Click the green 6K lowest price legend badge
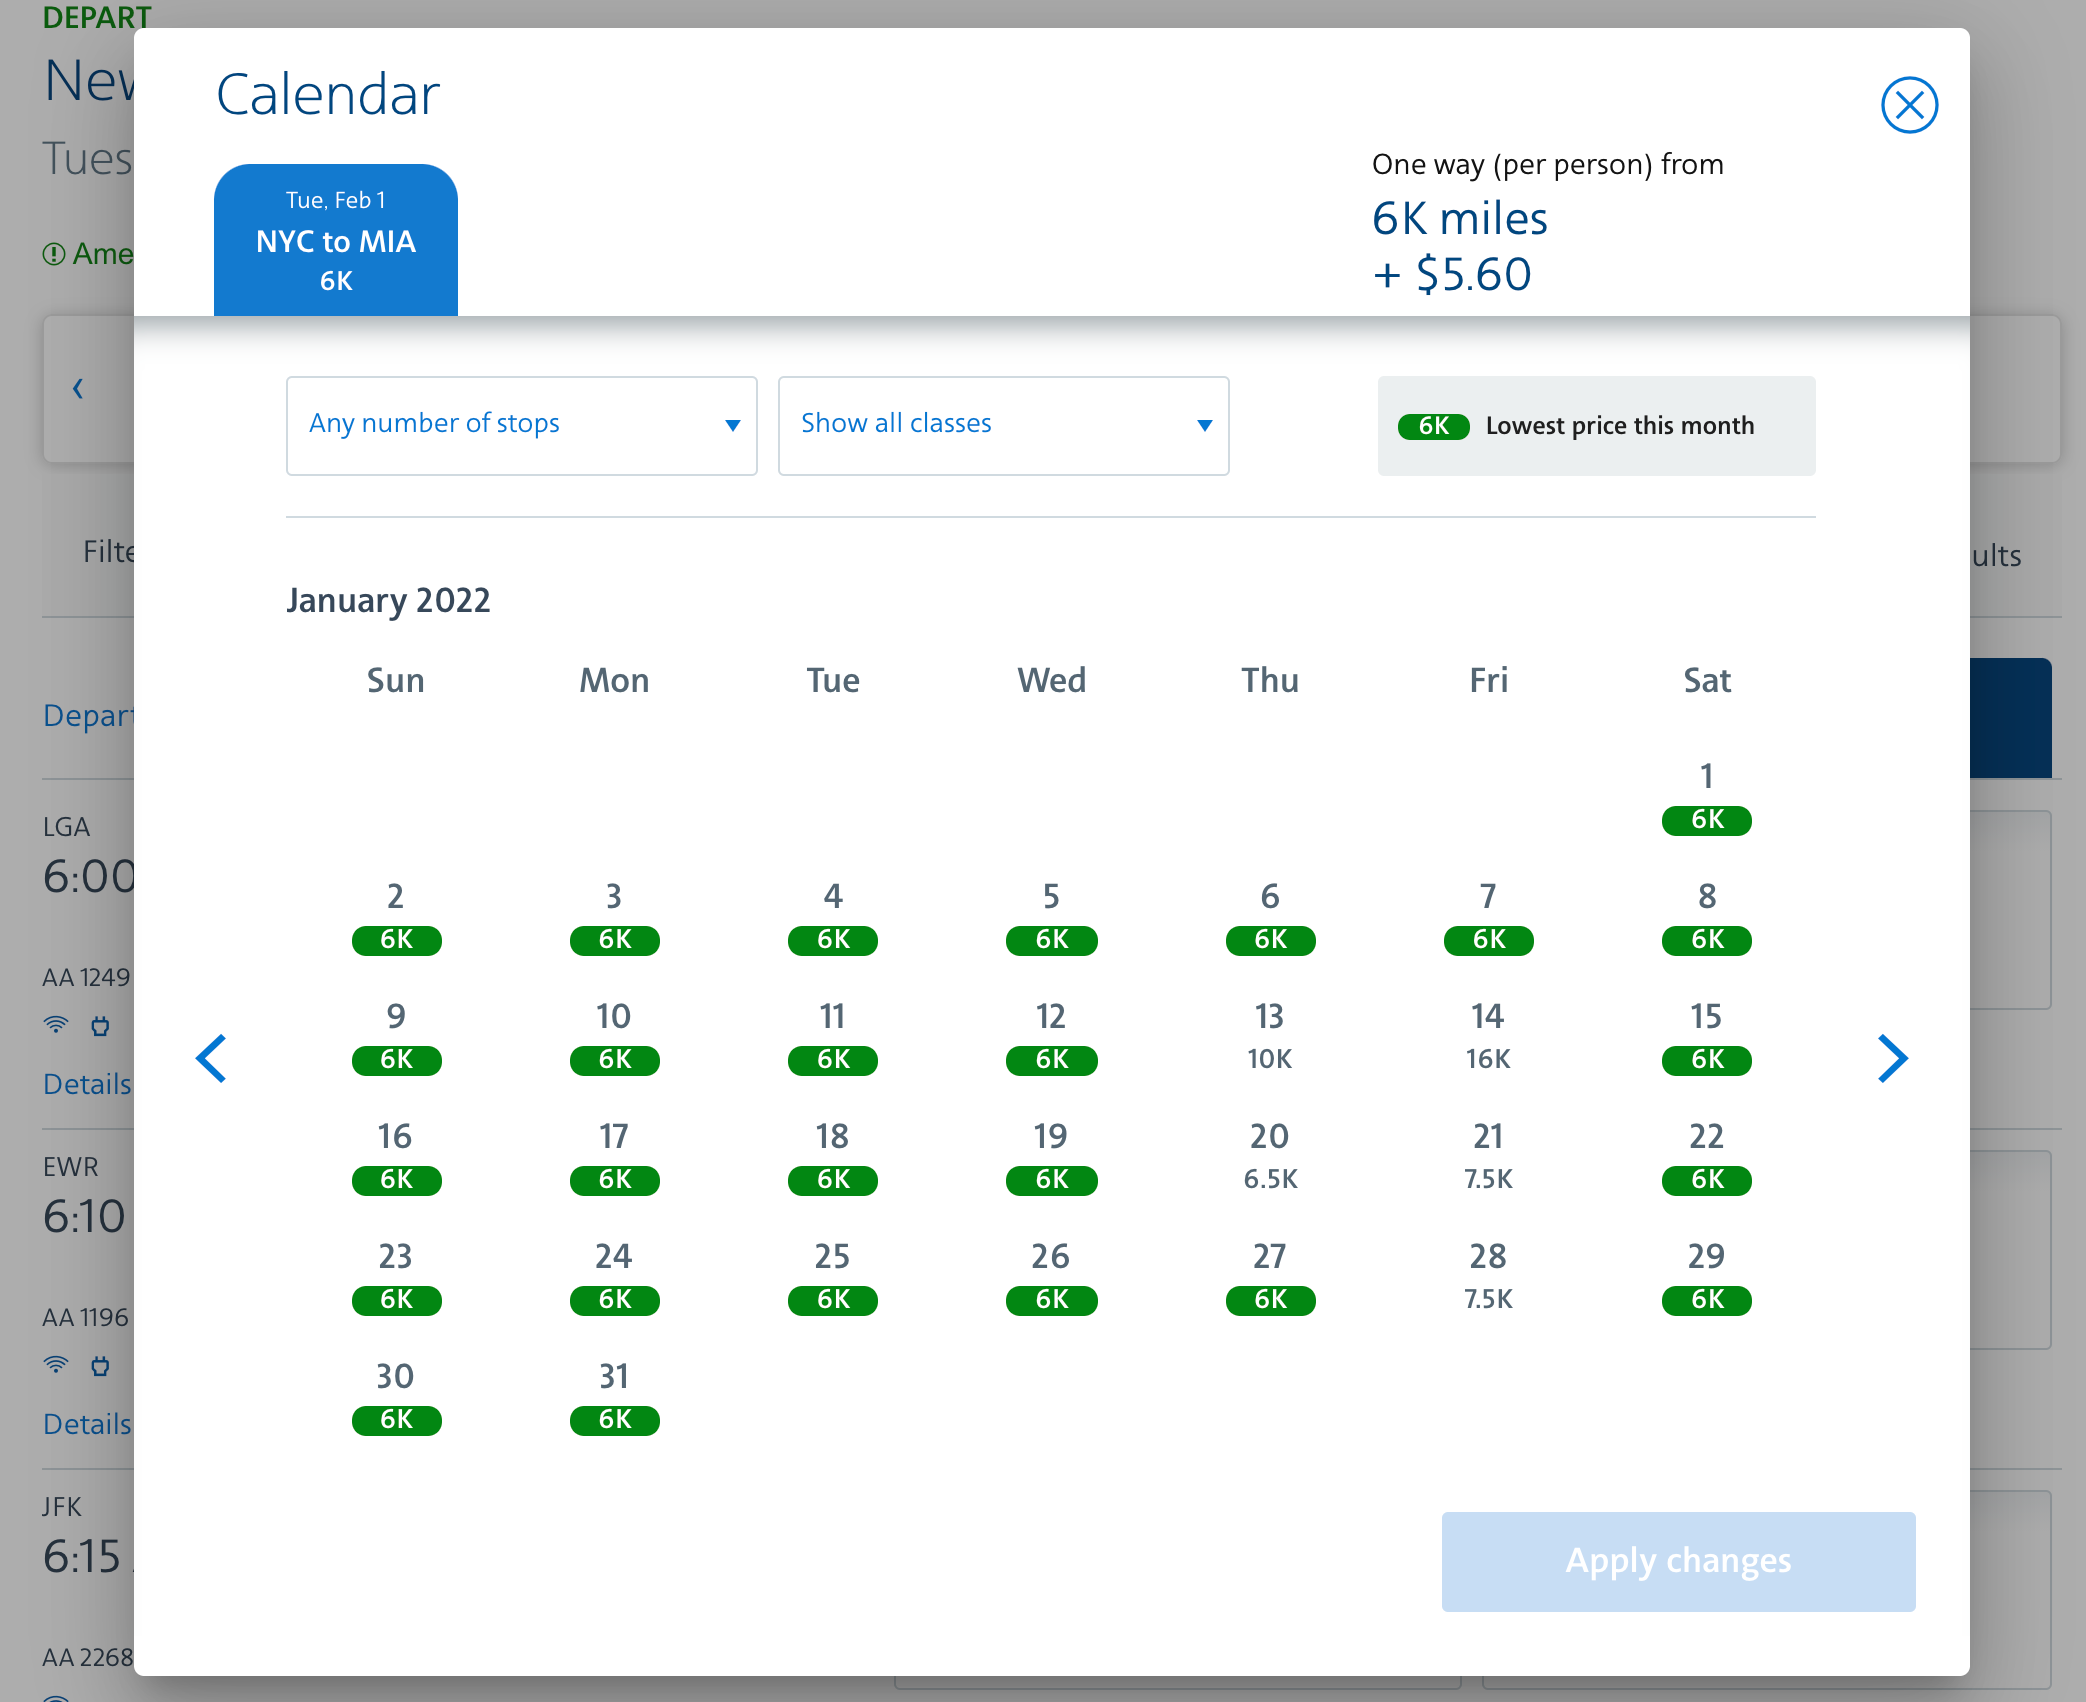This screenshot has width=2086, height=1702. coord(1433,426)
